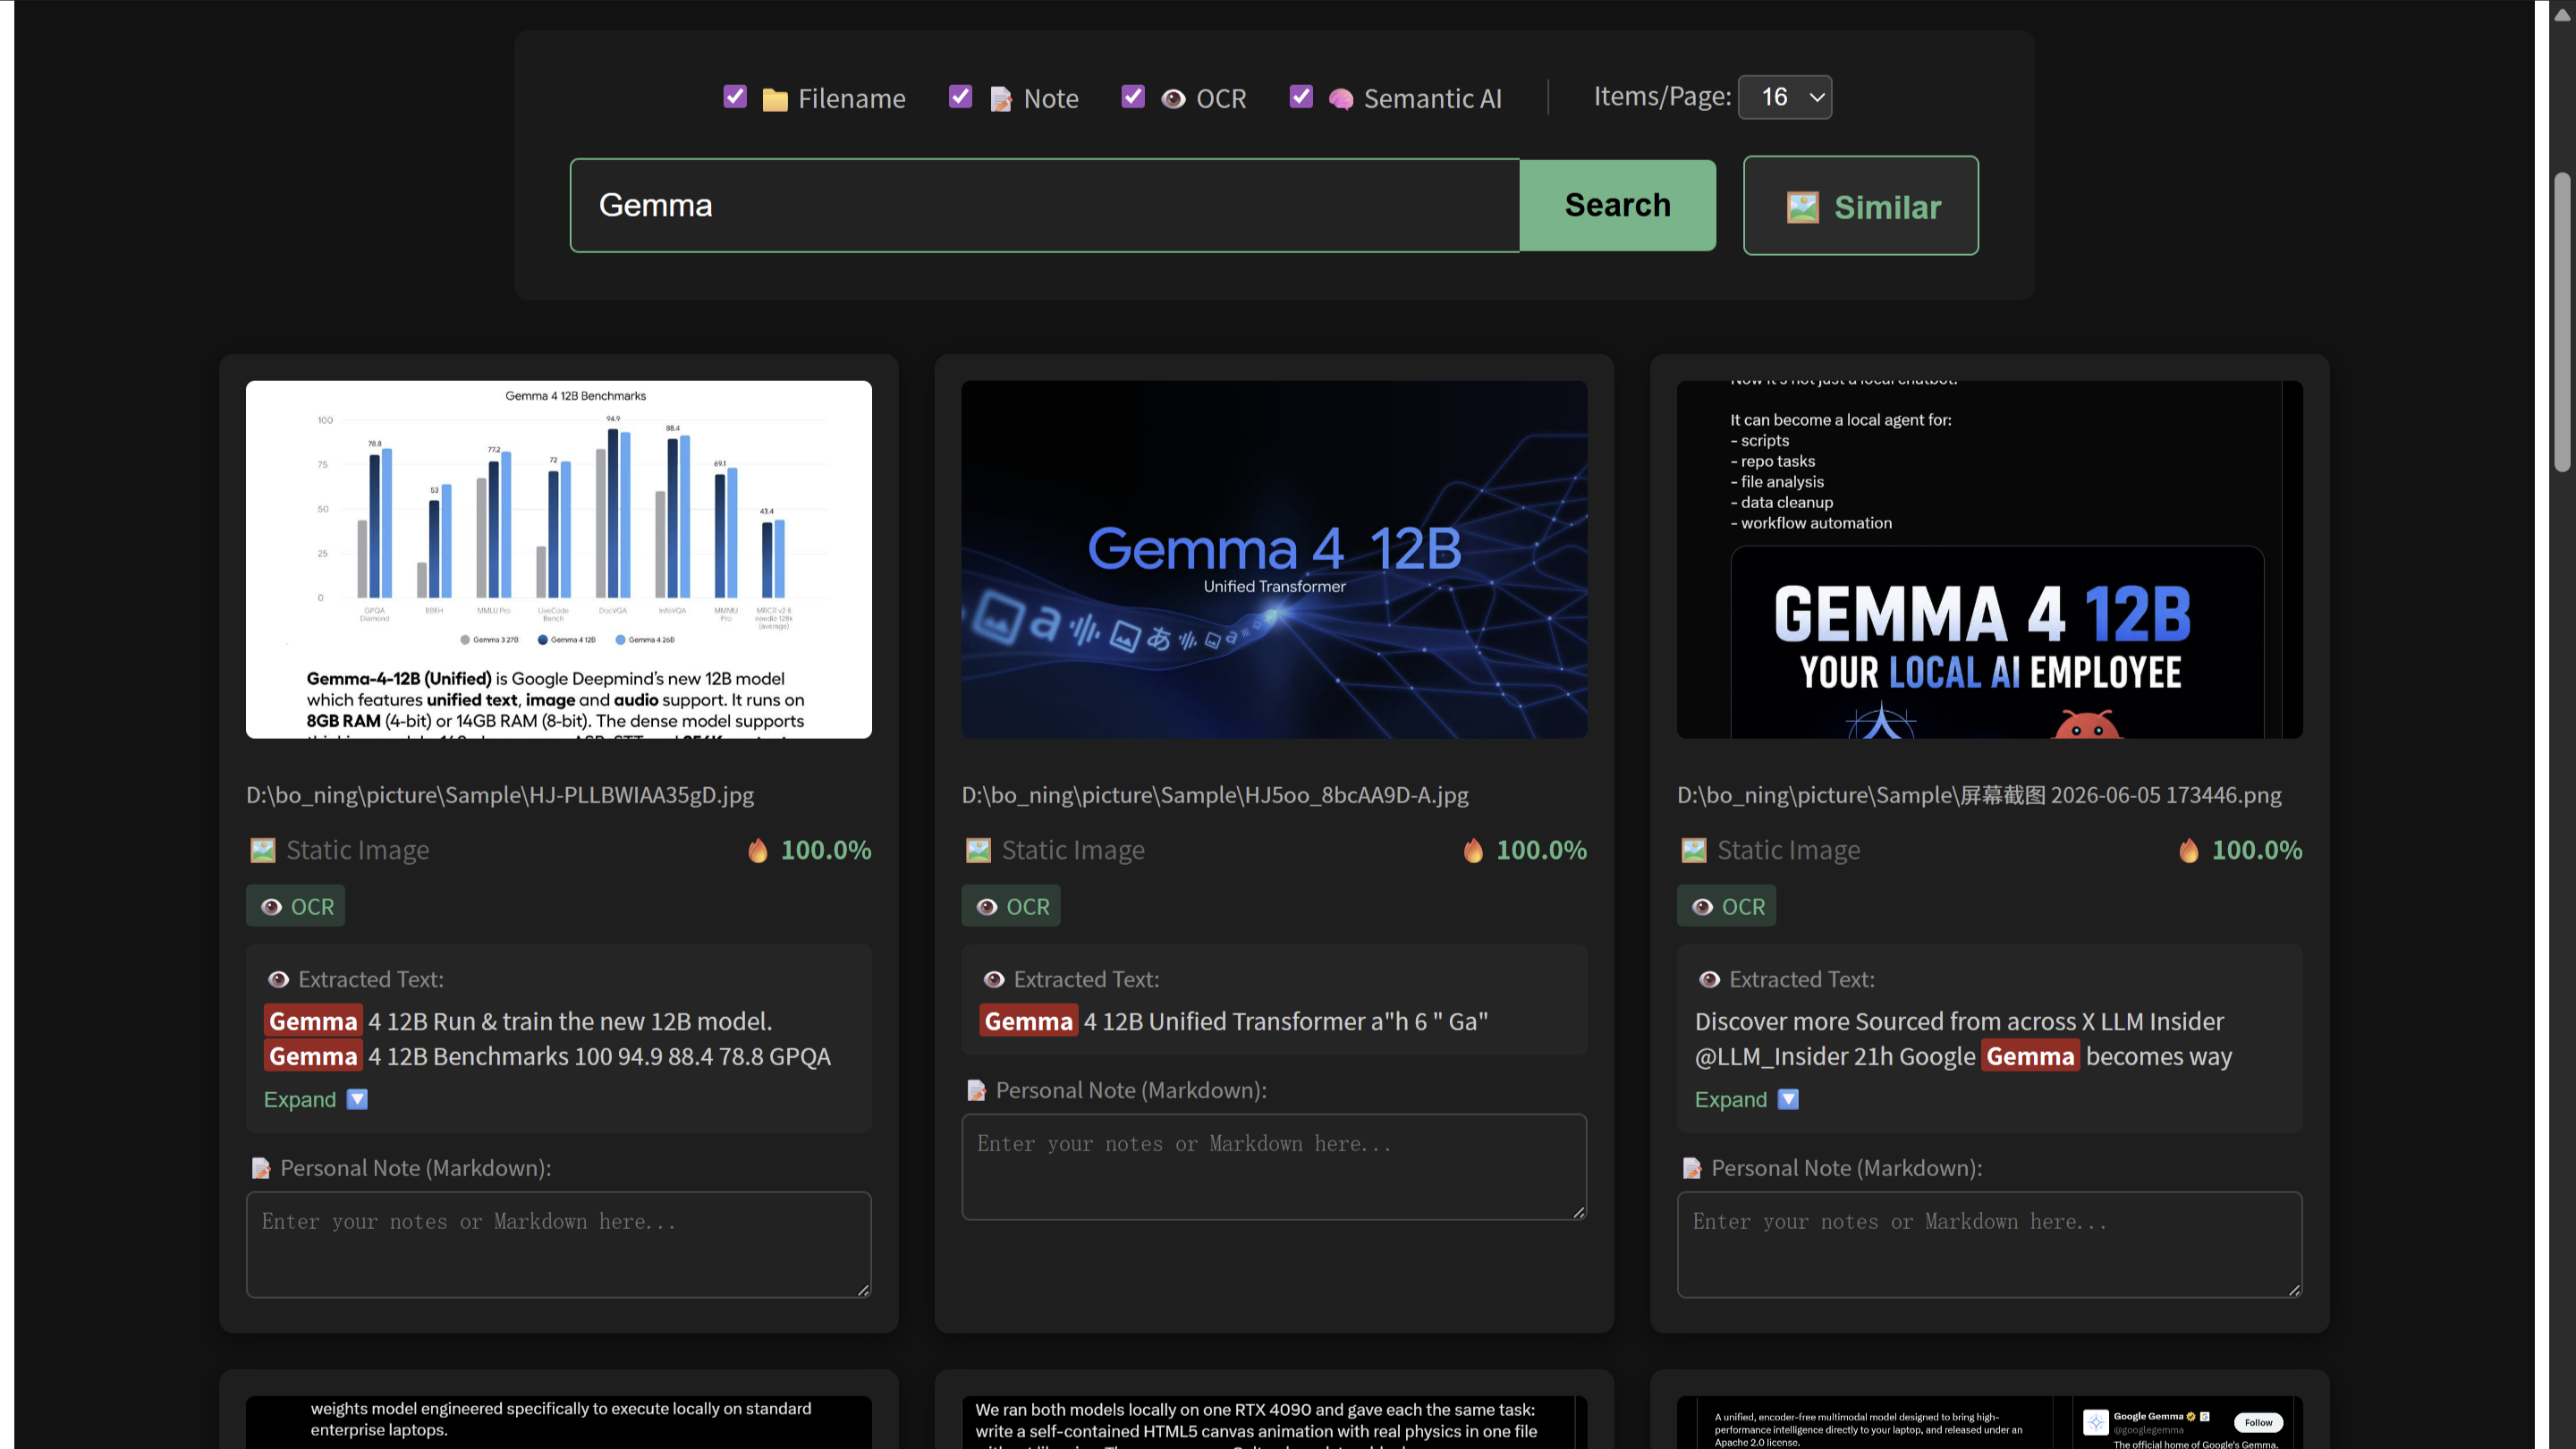The height and width of the screenshot is (1449, 2576).
Task: Click the scrollbar up arrow
Action: coord(2562,14)
